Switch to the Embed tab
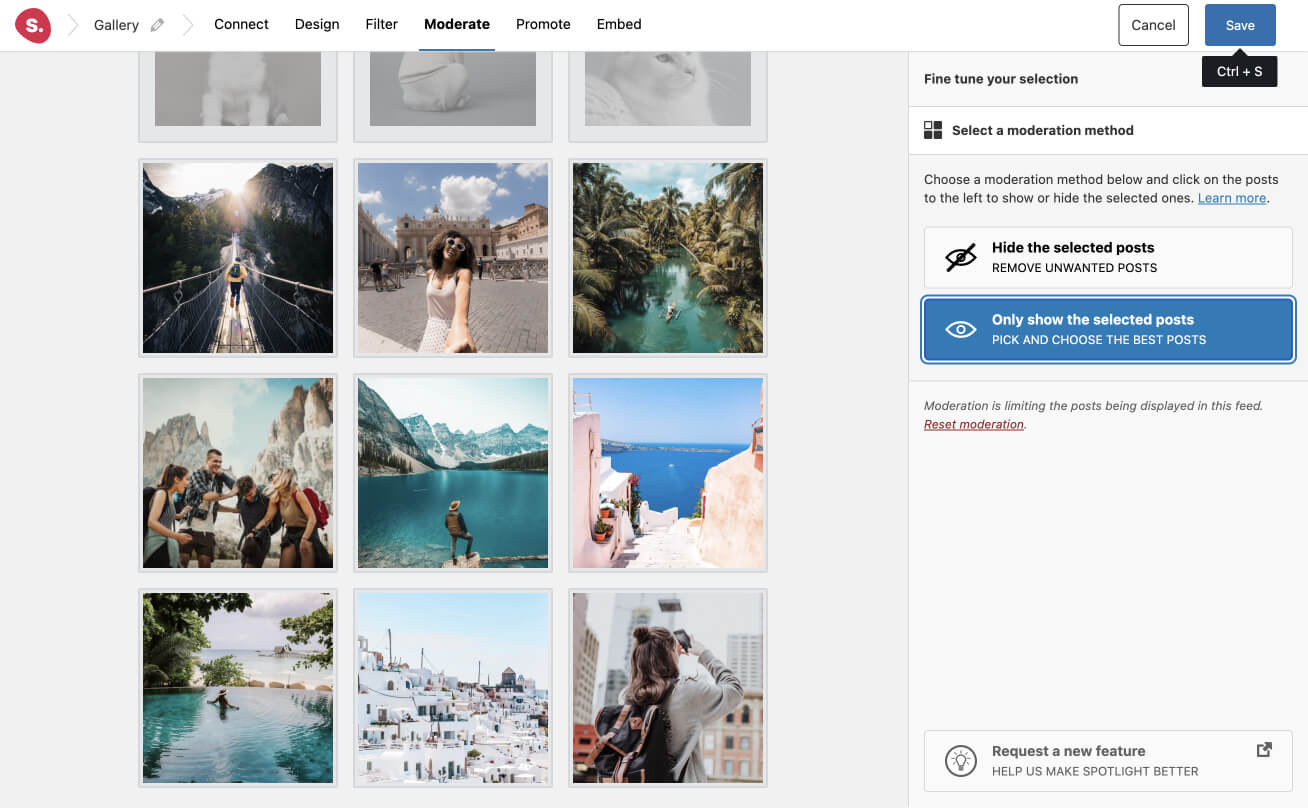The width and height of the screenshot is (1308, 808). pyautogui.click(x=619, y=24)
